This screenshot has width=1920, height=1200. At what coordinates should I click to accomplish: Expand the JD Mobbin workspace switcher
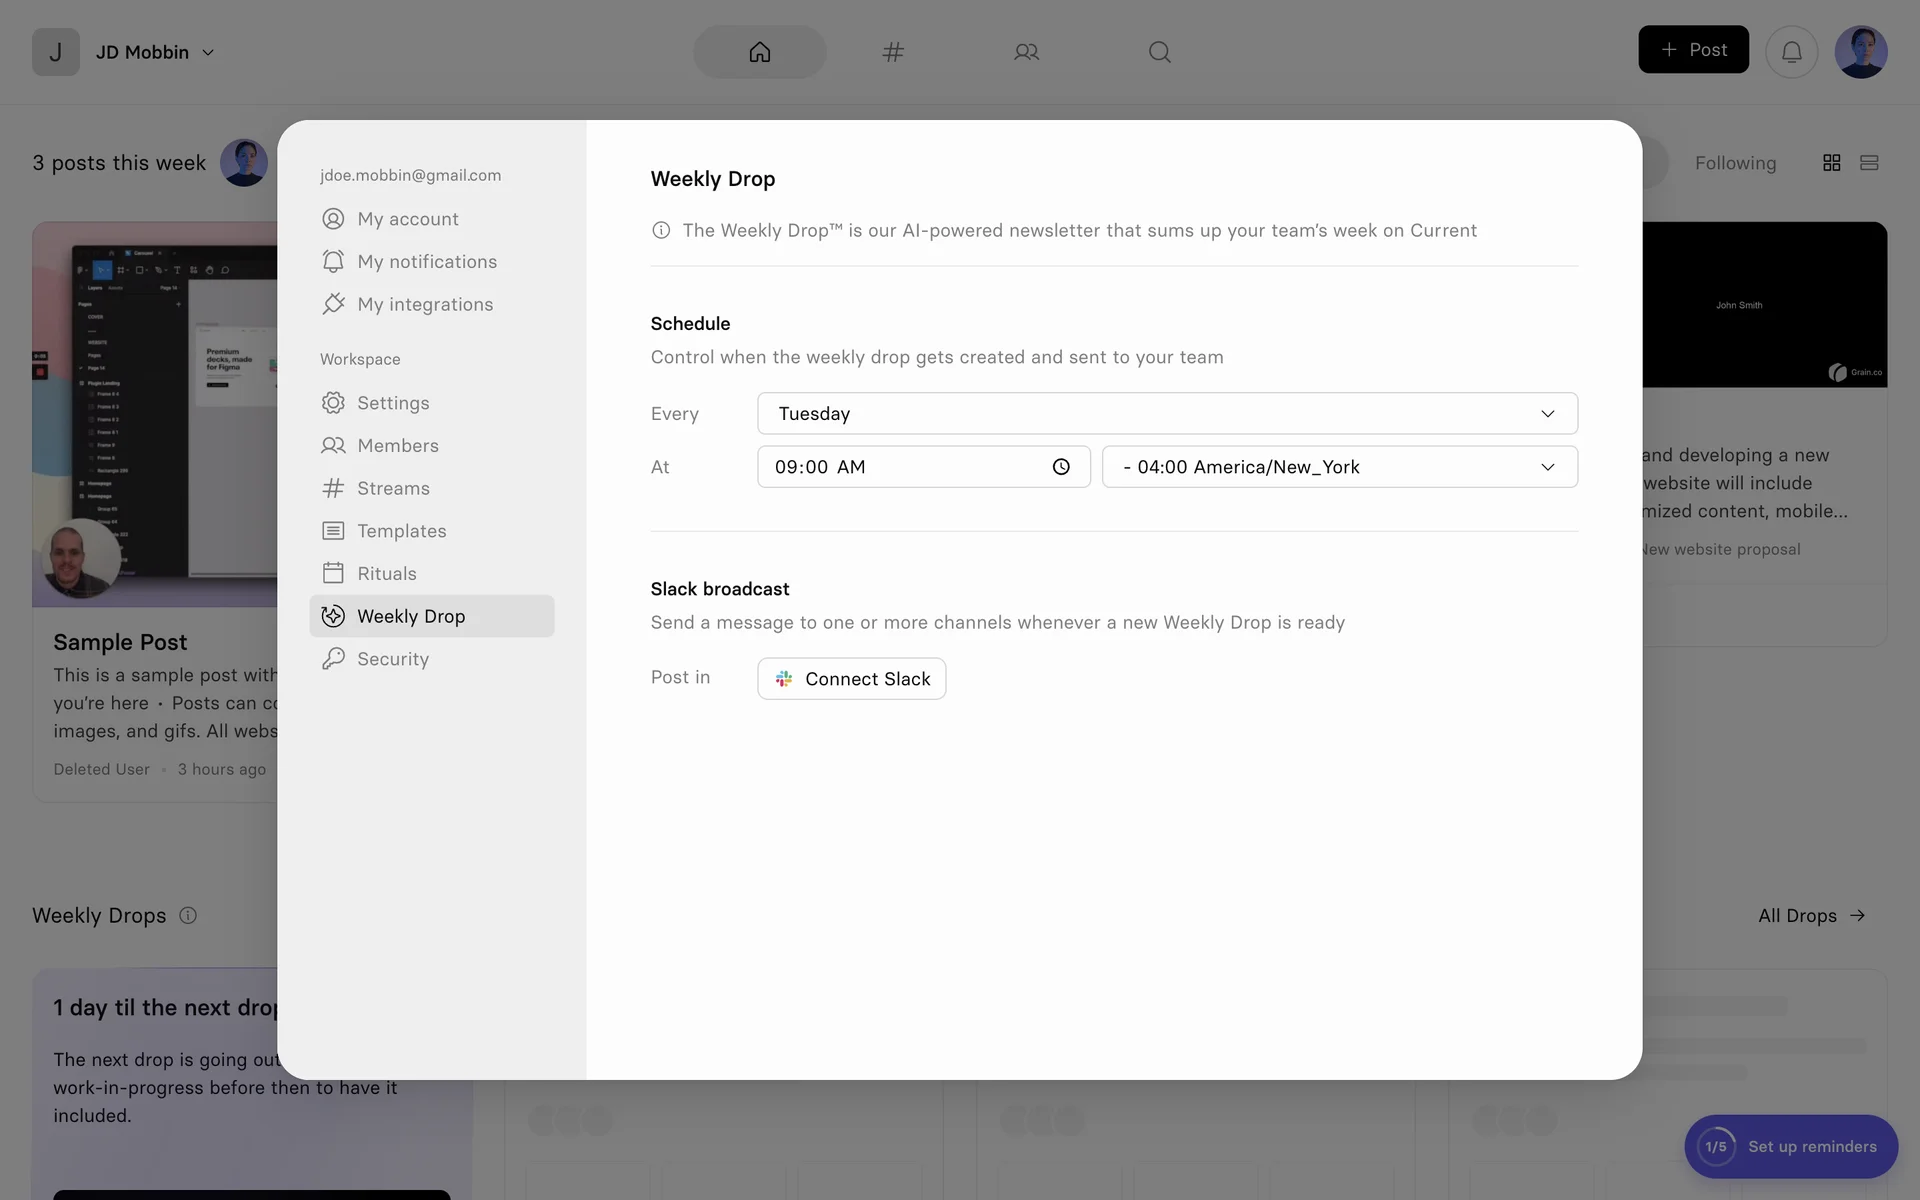[x=155, y=52]
